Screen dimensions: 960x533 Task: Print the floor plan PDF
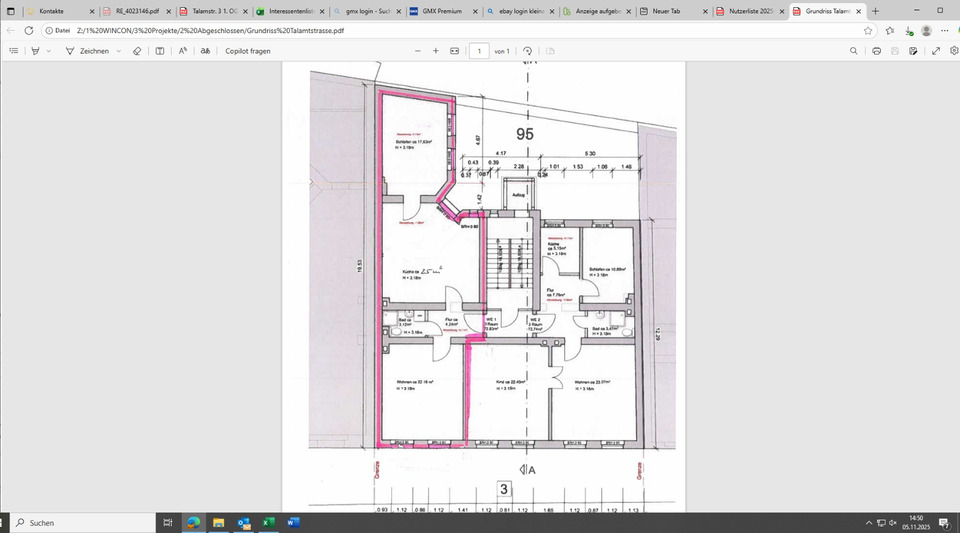tap(877, 50)
